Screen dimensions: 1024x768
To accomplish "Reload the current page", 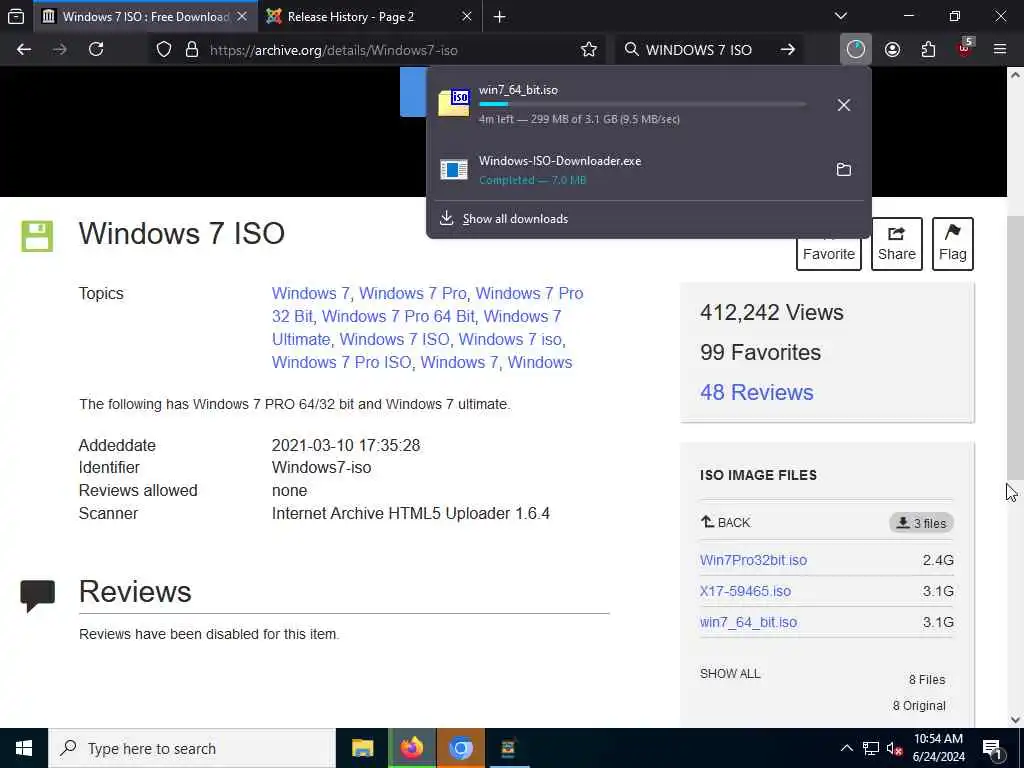I will point(96,50).
